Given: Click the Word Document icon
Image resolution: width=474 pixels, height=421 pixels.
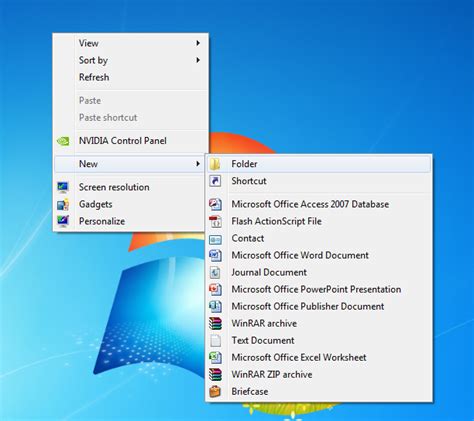Looking at the screenshot, I should (215, 255).
